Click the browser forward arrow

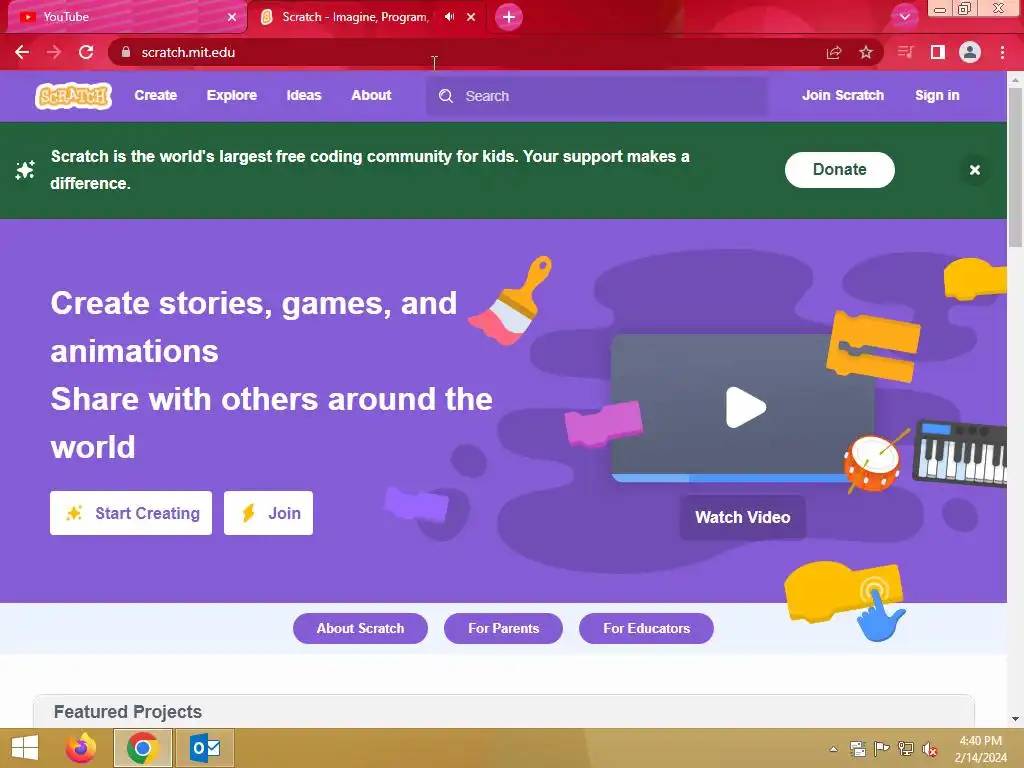pos(54,52)
